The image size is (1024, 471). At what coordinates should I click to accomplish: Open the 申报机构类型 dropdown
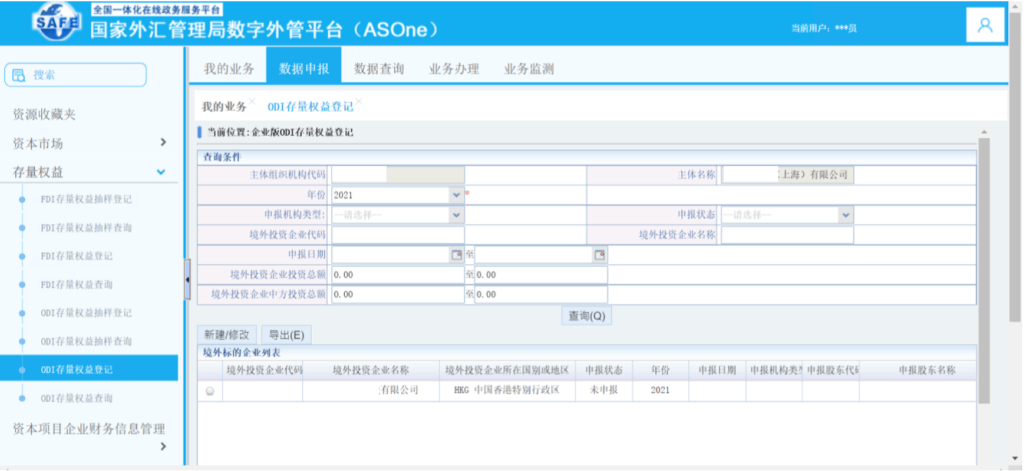click(457, 214)
